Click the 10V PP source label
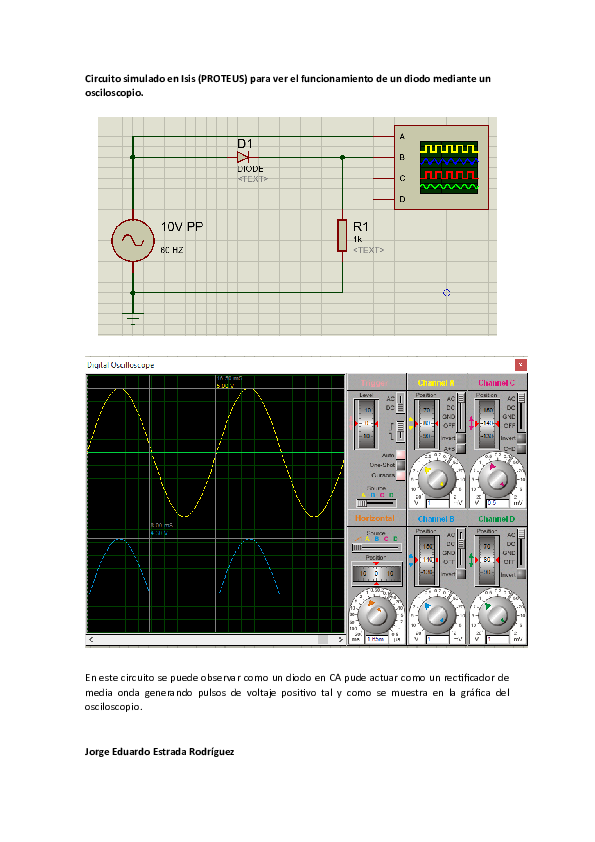595x842 pixels. point(182,227)
